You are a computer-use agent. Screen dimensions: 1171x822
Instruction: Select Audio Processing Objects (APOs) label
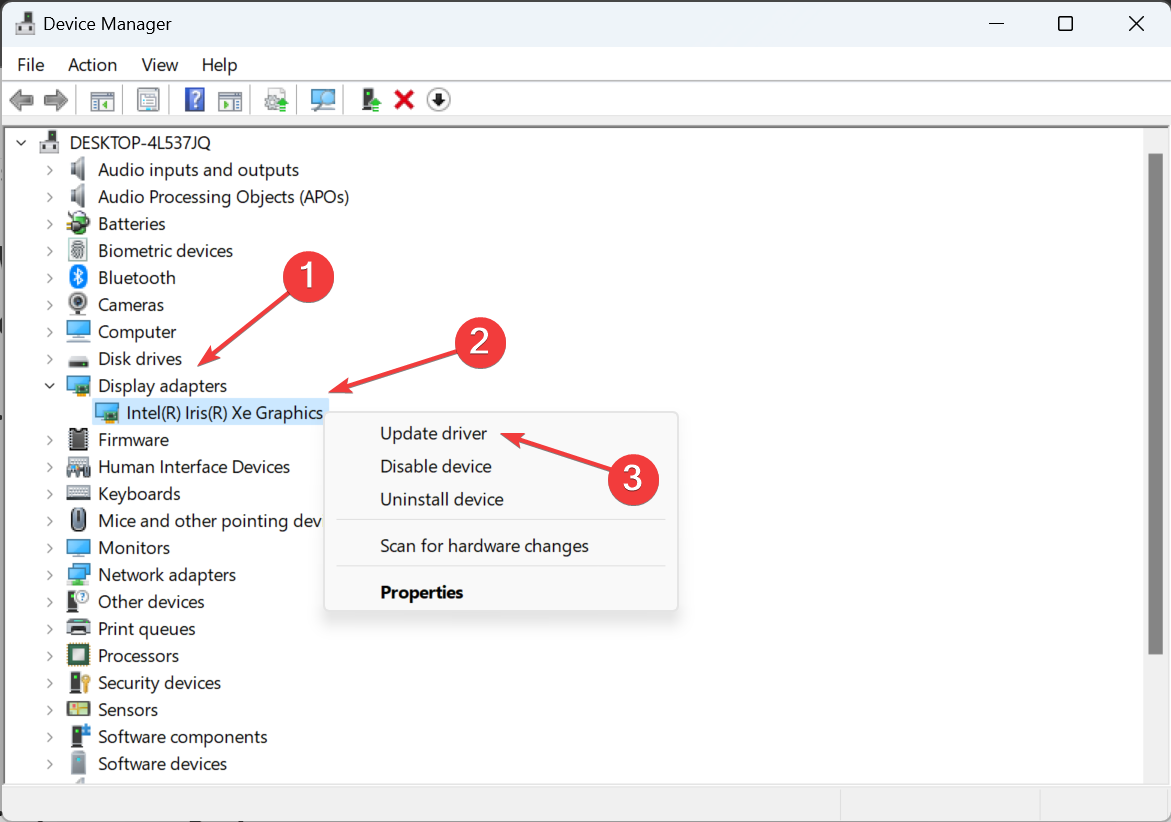(223, 196)
